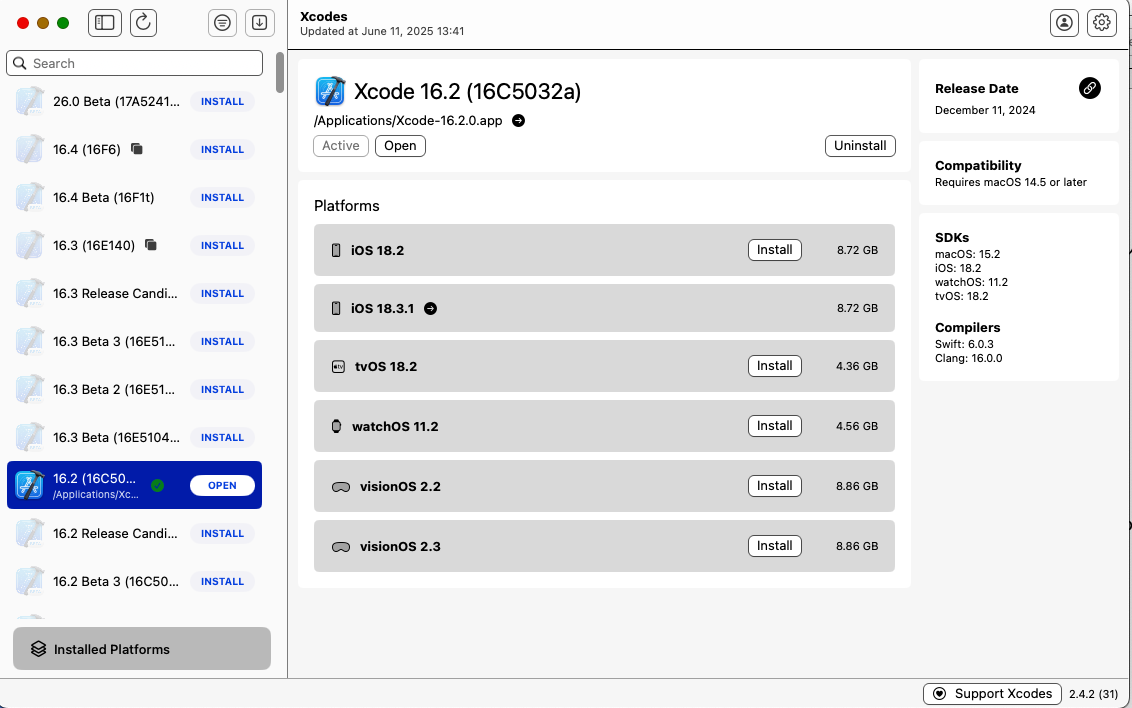
Task: Click the iPhone icon of iOS 18.2
Action: (x=336, y=250)
